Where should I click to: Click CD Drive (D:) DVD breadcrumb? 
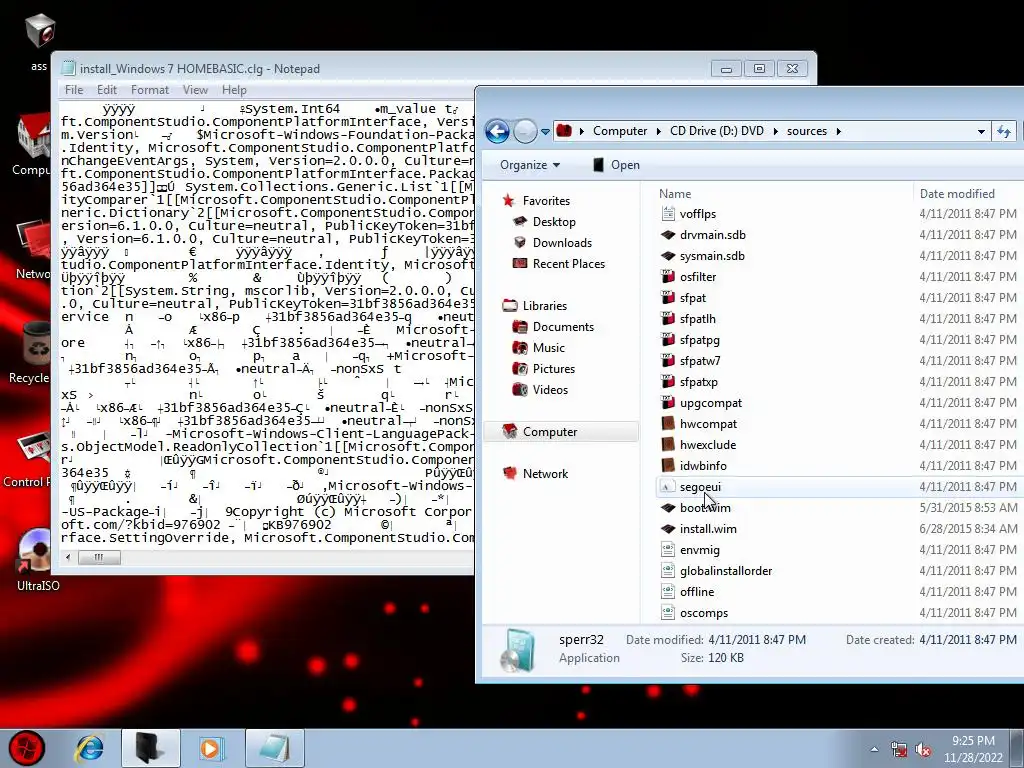[x=716, y=131]
